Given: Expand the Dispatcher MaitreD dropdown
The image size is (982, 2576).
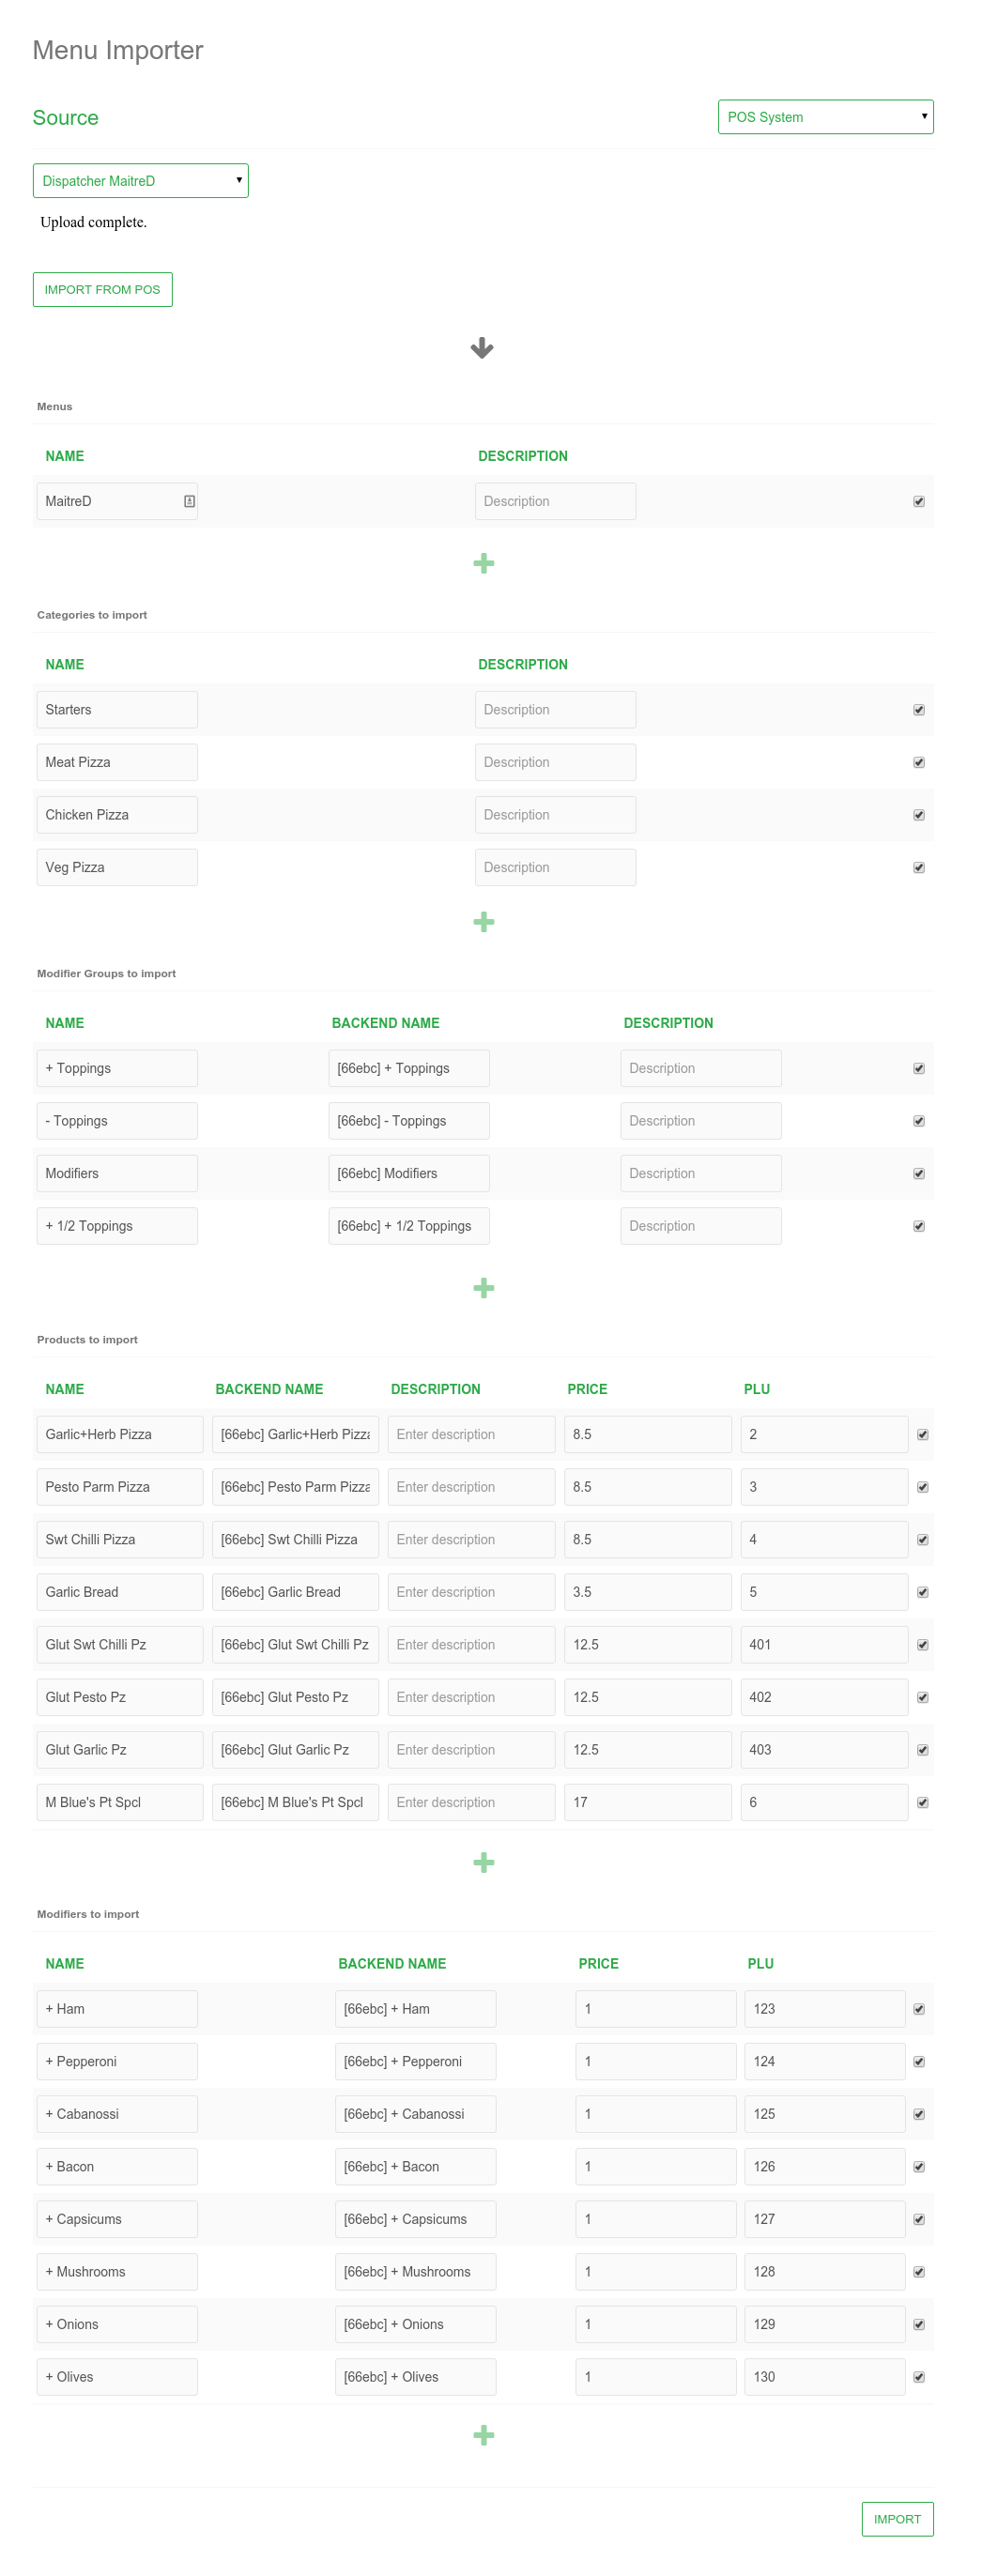Looking at the screenshot, I should (140, 181).
